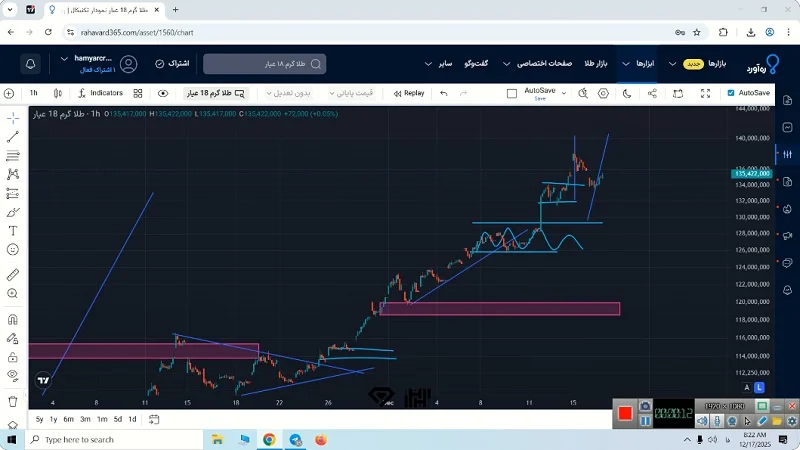Open the emoji sticker tool

(x=13, y=250)
